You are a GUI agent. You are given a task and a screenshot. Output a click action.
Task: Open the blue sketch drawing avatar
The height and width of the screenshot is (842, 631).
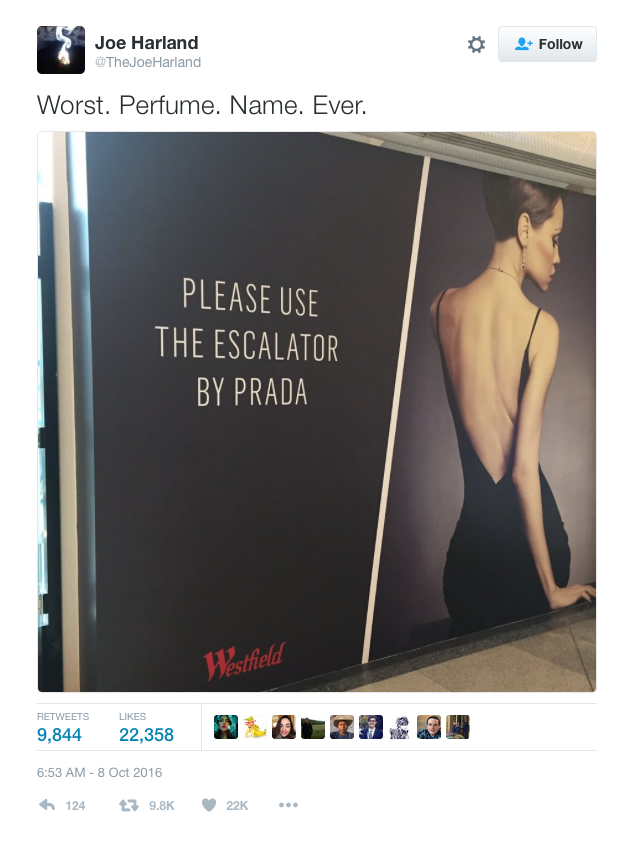pyautogui.click(x=399, y=727)
